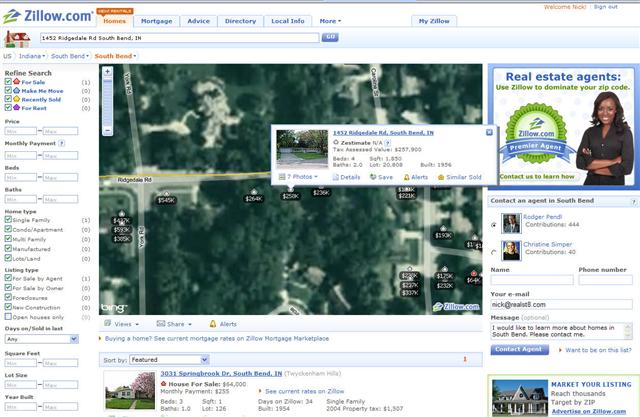Viewport: 640px width, 417px height.
Task: Click the Premier Agent badge in the ad
Action: (536, 134)
